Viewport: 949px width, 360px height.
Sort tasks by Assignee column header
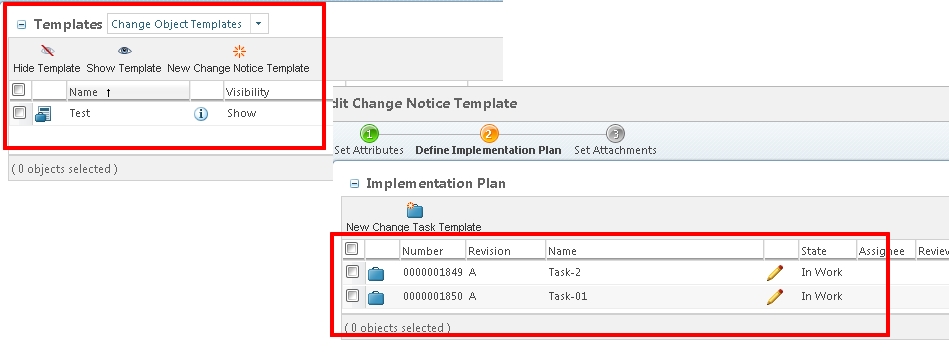pos(881,251)
